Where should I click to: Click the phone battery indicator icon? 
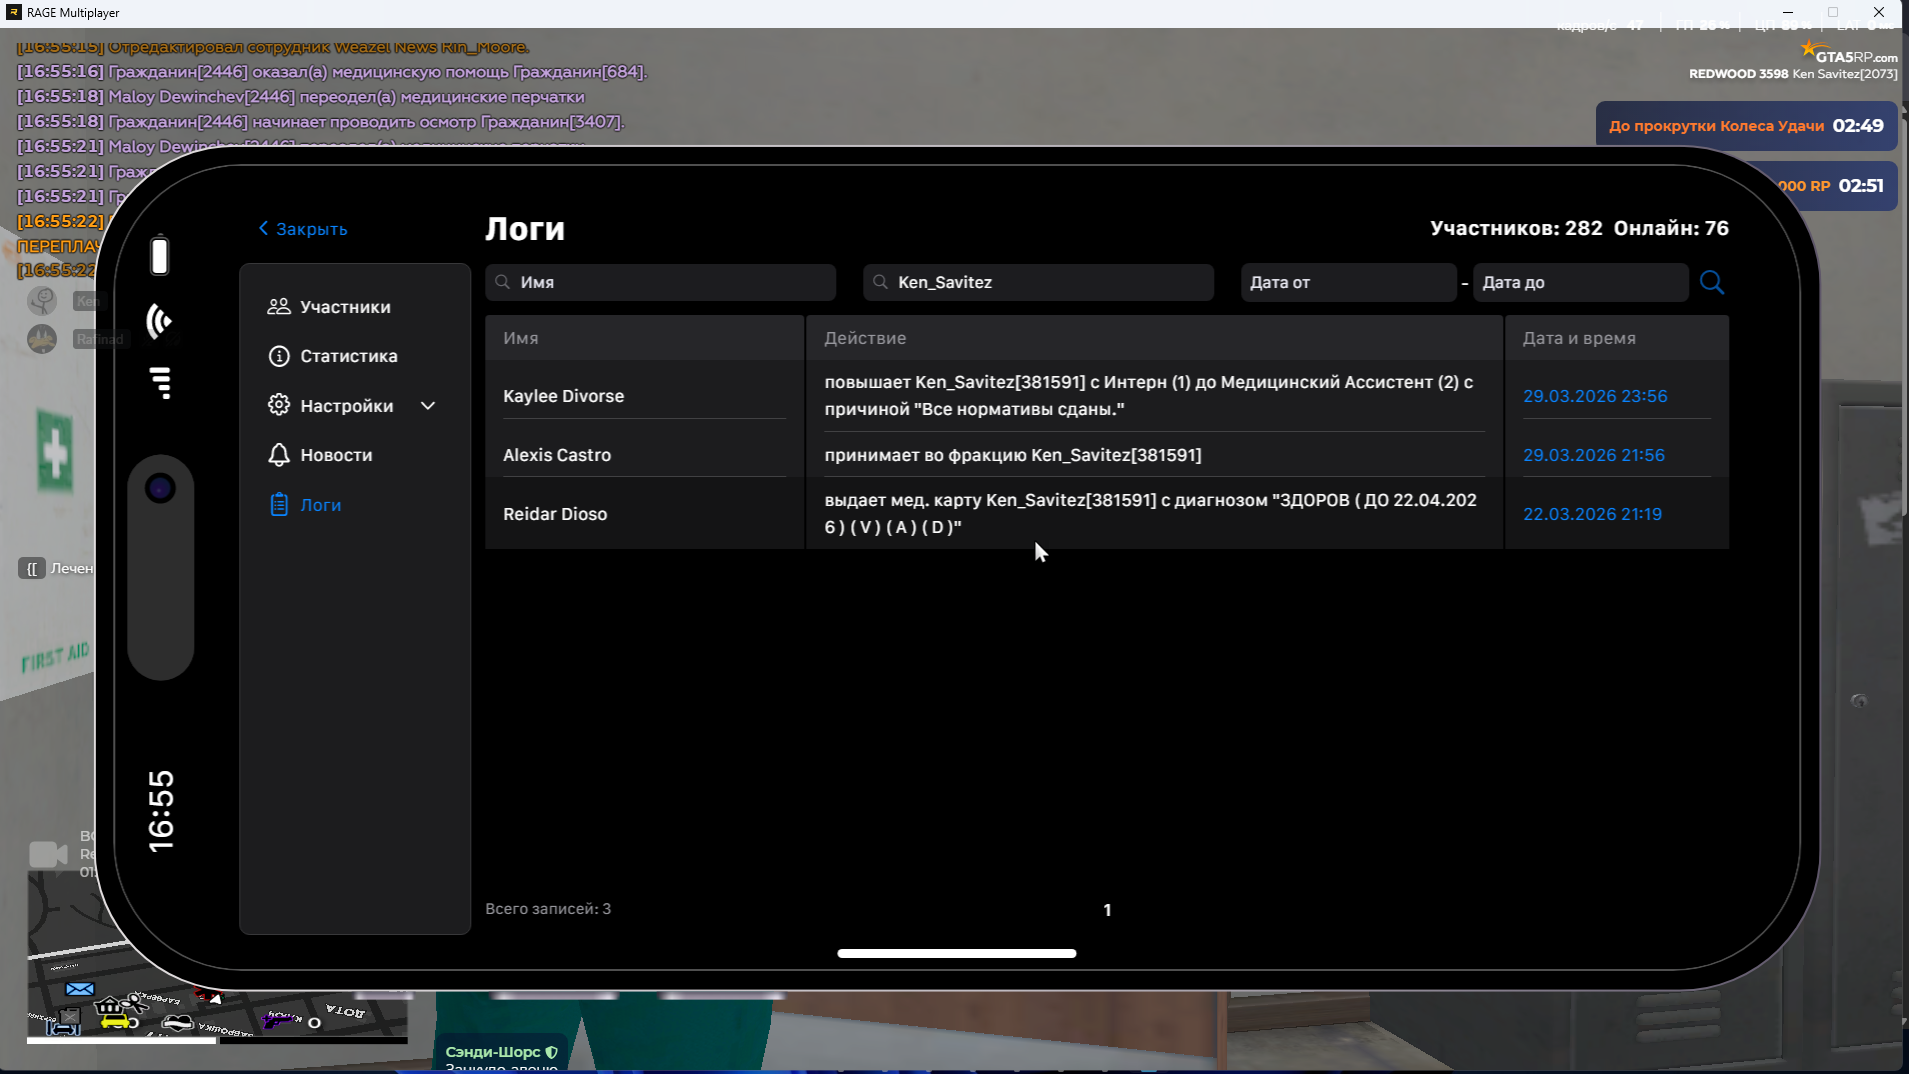[160, 255]
